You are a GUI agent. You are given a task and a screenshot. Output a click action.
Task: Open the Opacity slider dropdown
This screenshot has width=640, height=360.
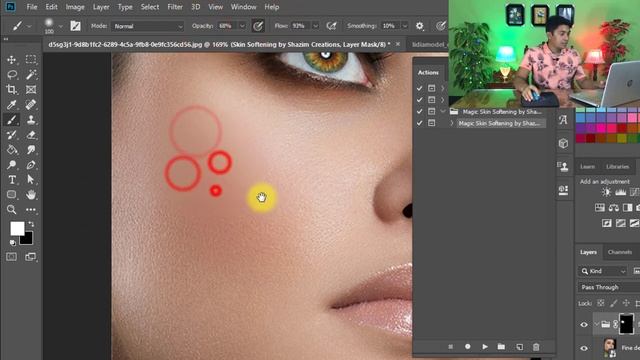pyautogui.click(x=242, y=26)
